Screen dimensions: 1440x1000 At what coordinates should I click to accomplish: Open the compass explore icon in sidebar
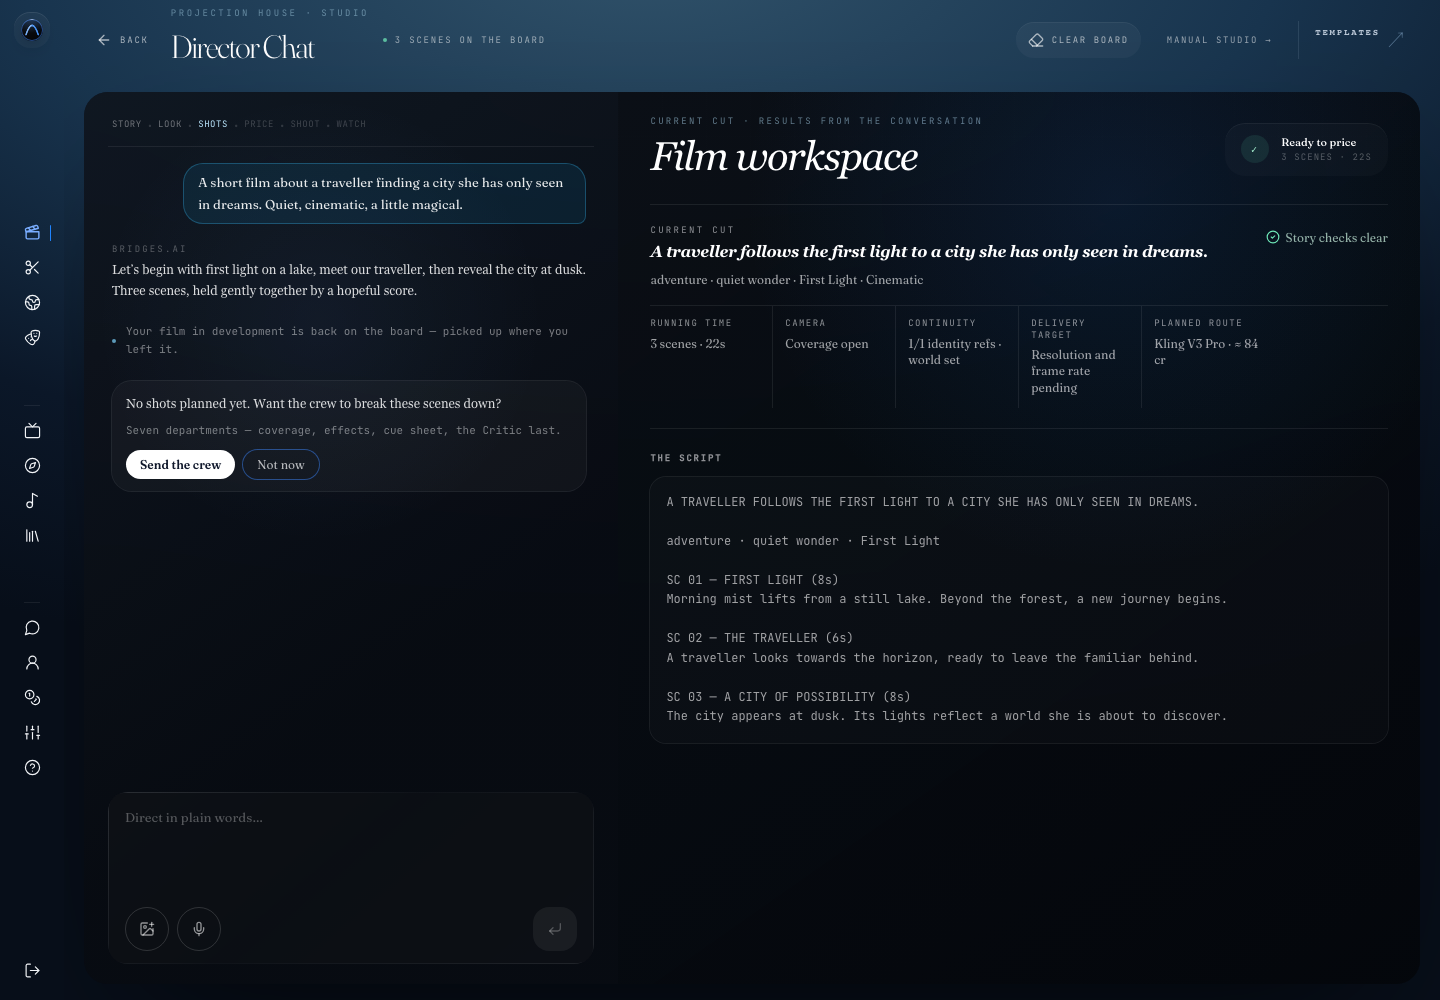[32, 466]
